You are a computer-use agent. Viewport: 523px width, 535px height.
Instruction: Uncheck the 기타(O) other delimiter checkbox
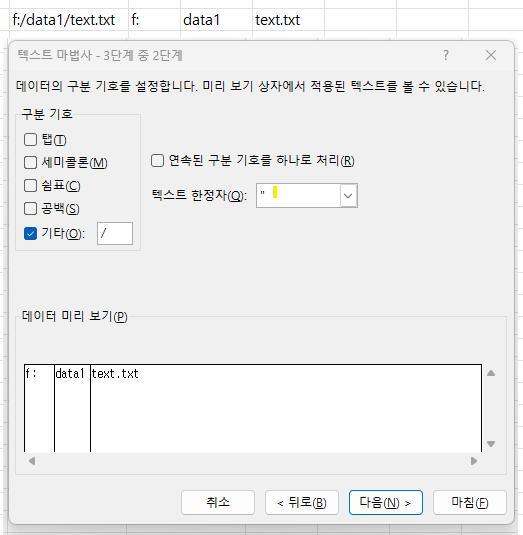pyautogui.click(x=30, y=234)
